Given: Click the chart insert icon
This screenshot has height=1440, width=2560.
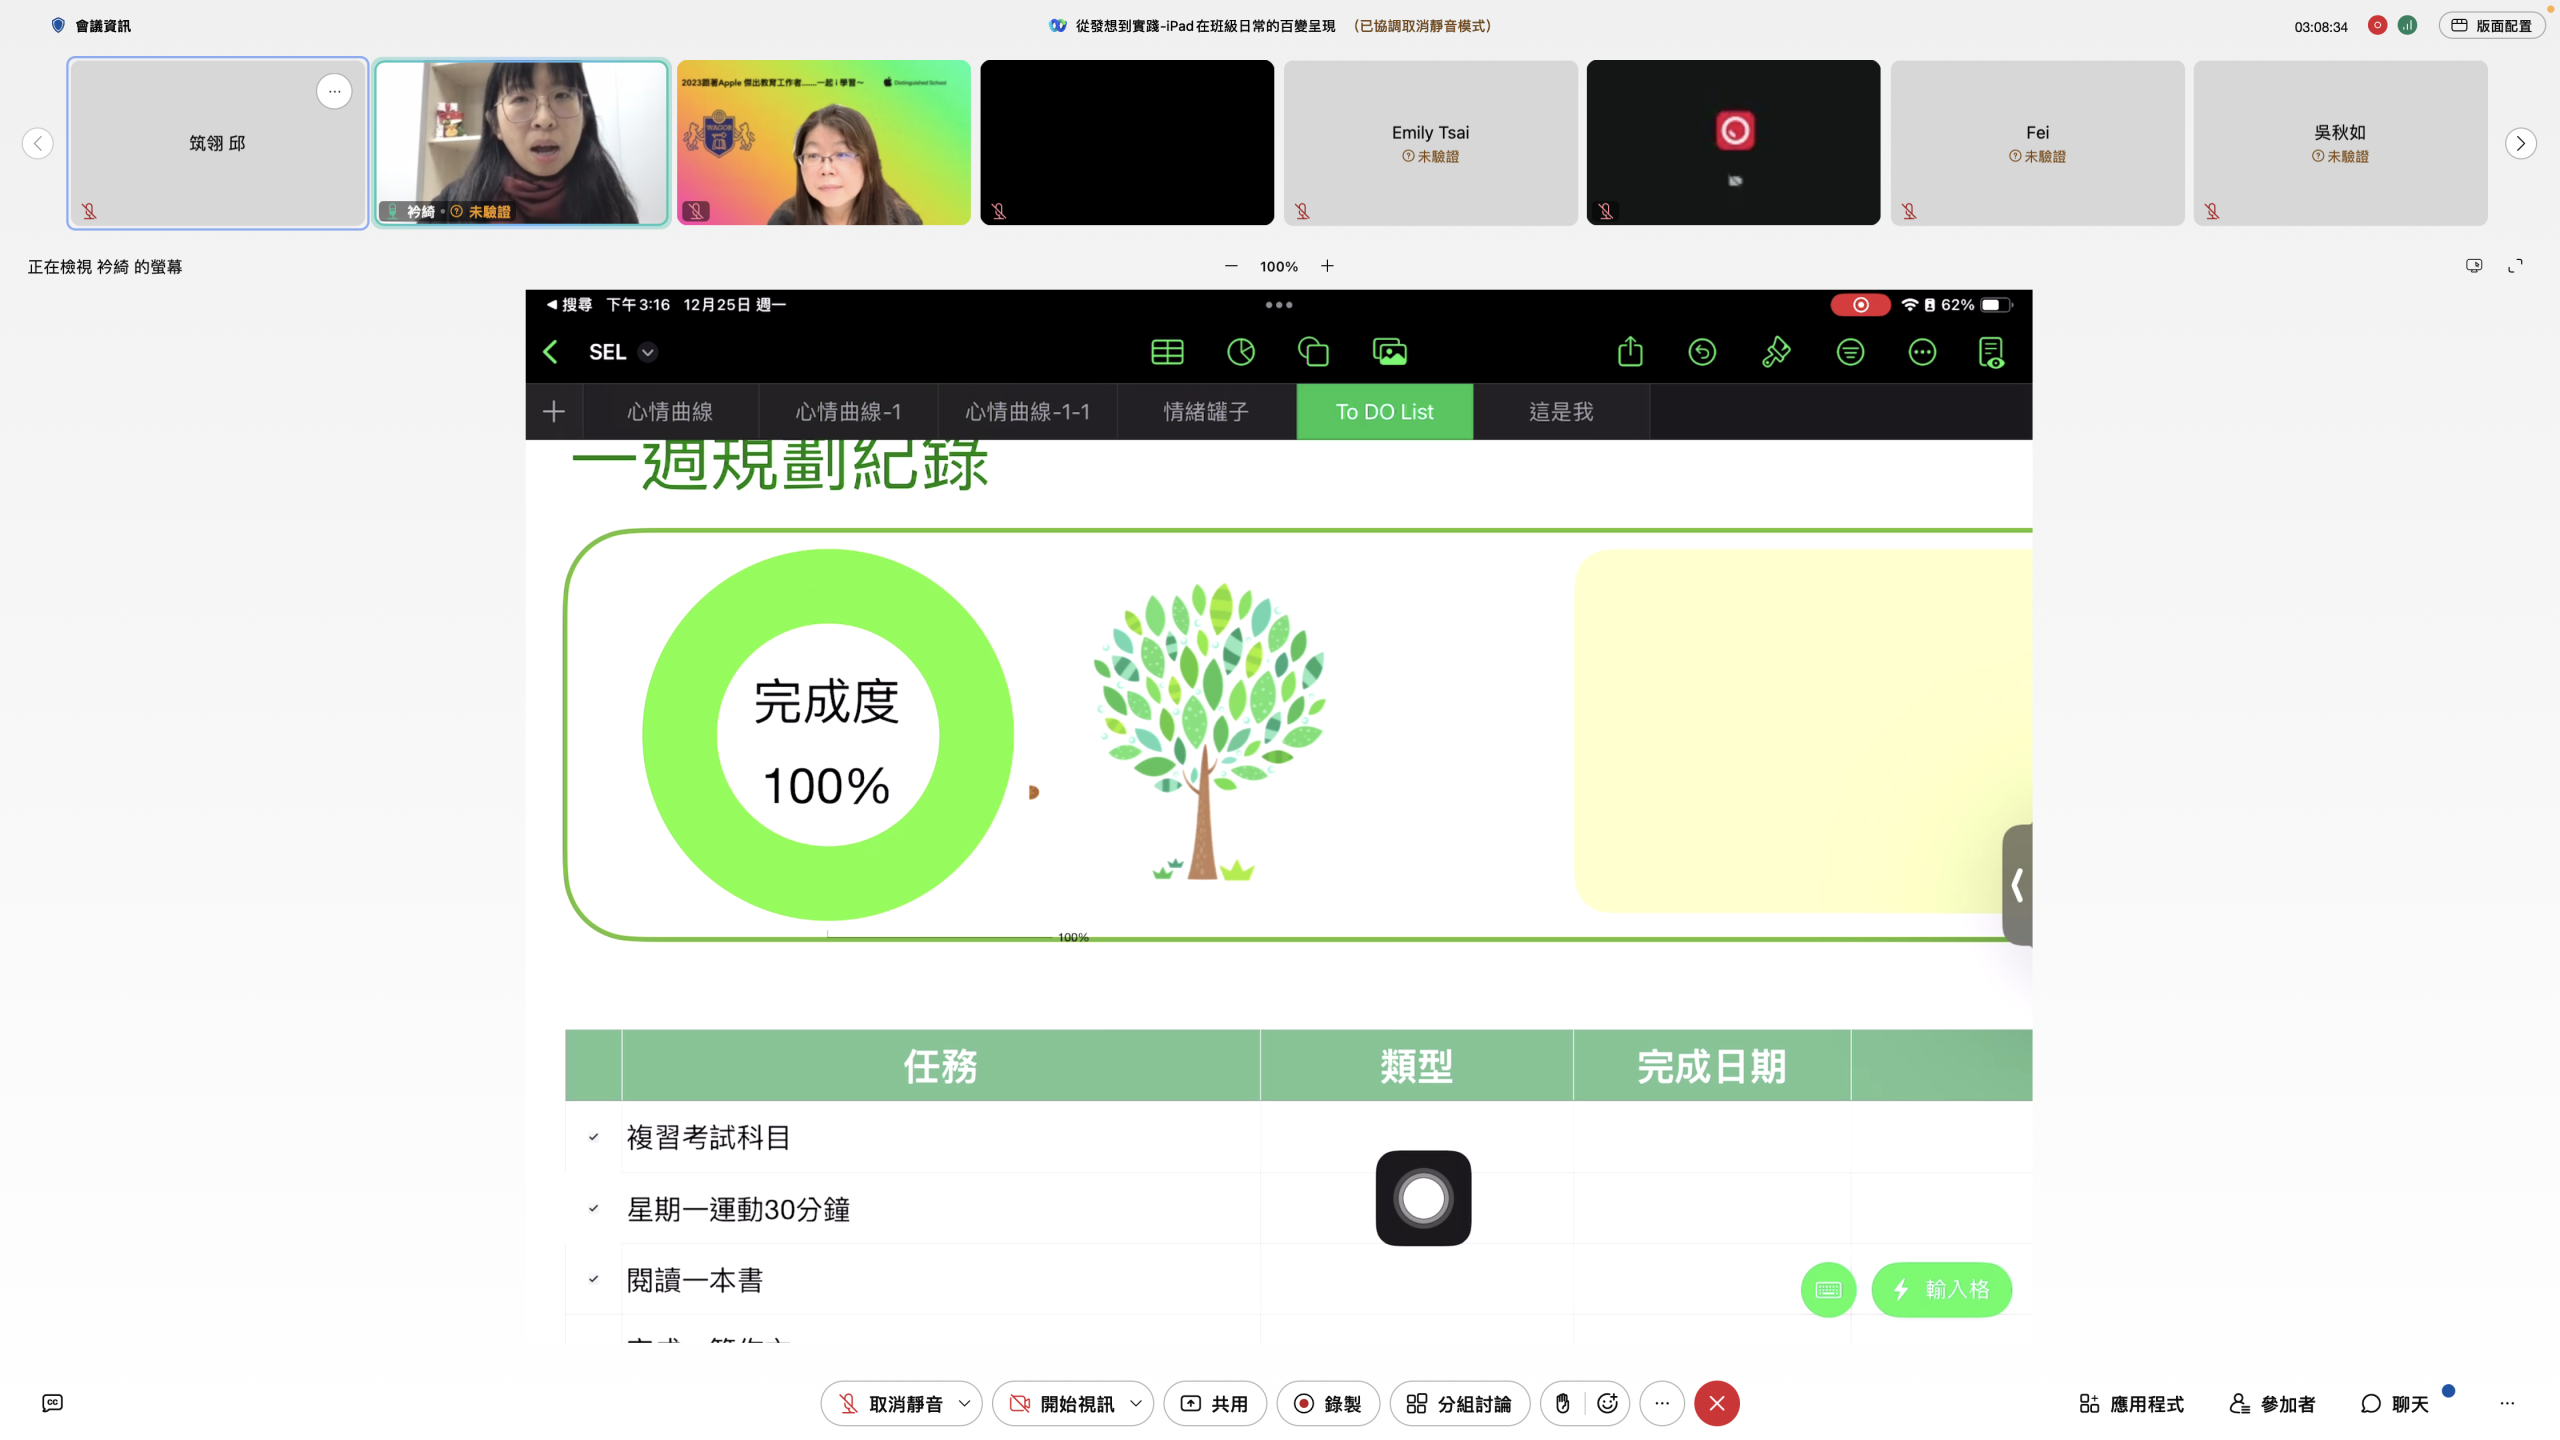Looking at the screenshot, I should (1240, 352).
